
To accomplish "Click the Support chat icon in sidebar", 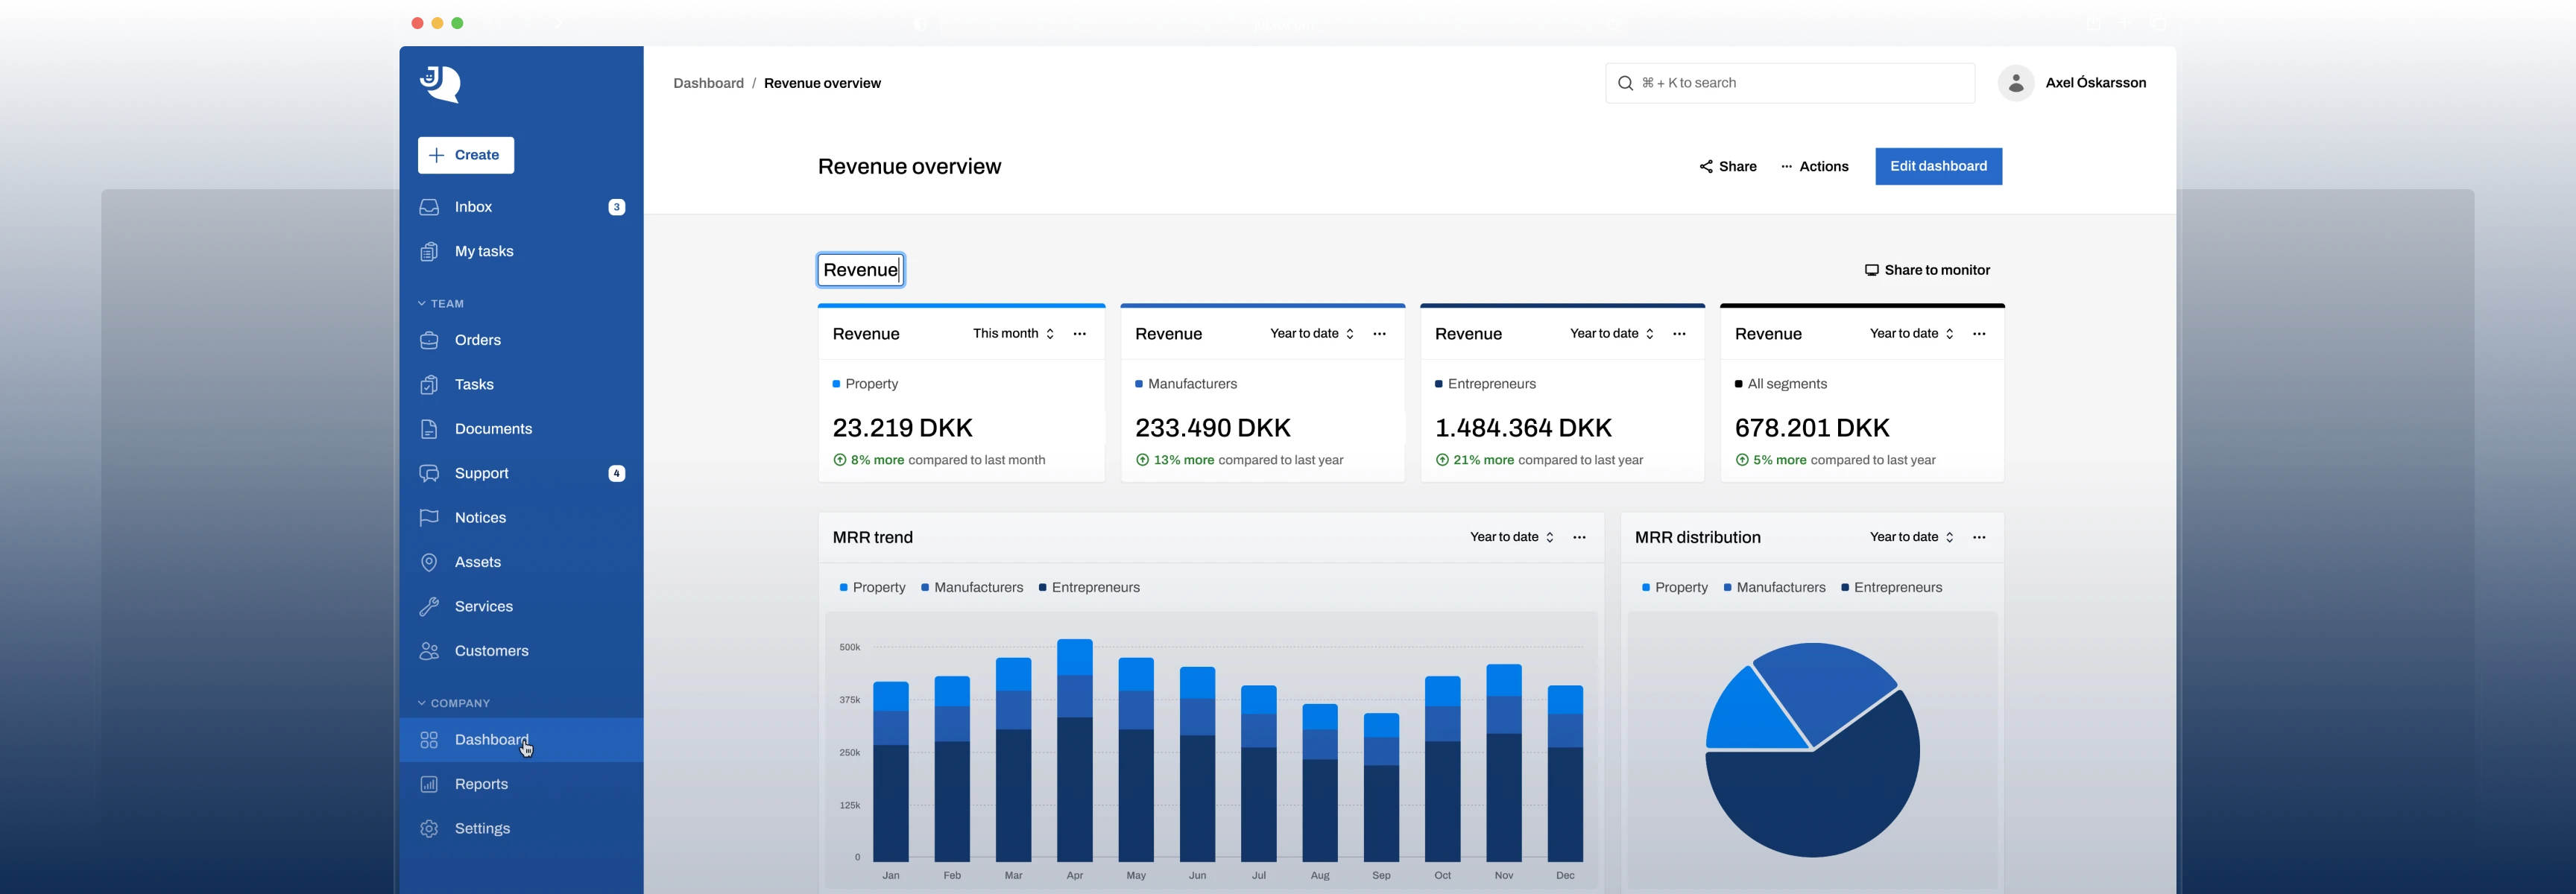I will tap(429, 473).
